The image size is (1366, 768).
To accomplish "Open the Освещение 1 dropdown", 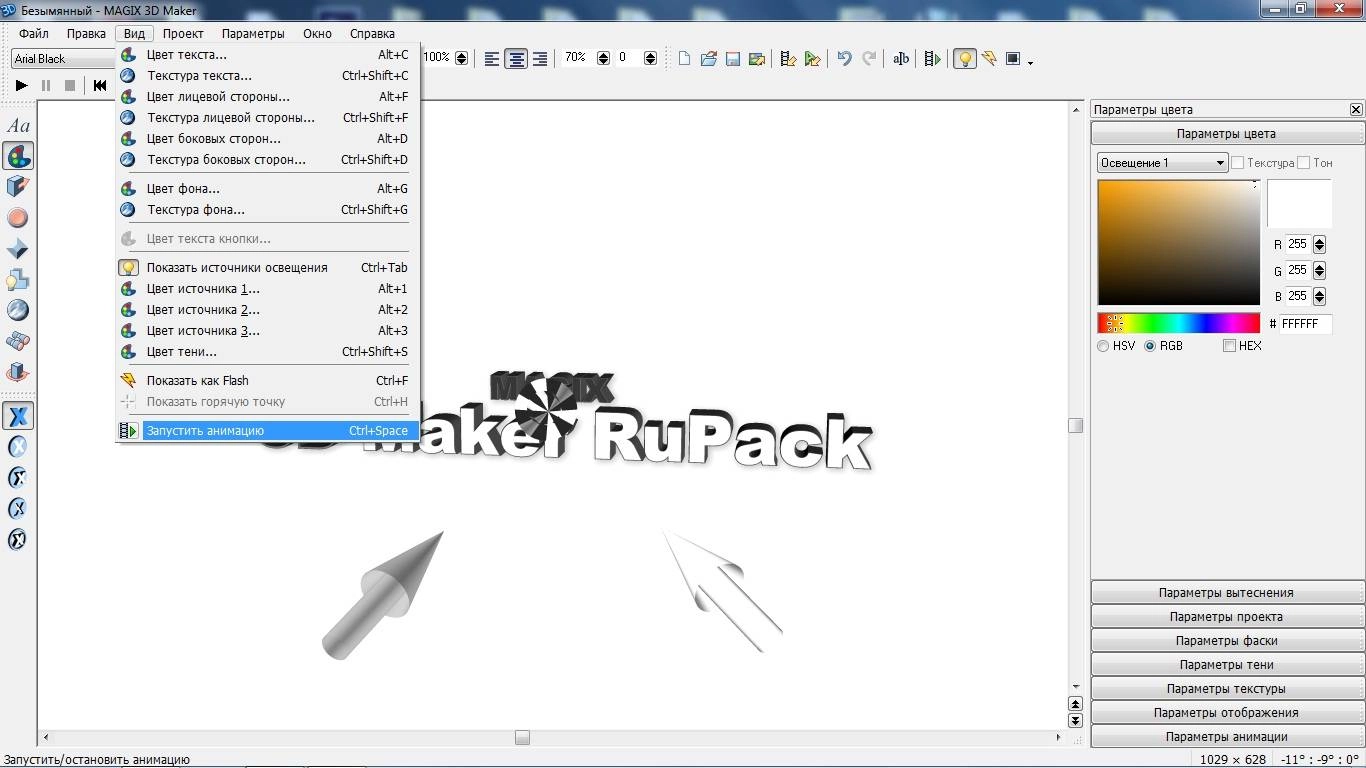I will click(1162, 162).
